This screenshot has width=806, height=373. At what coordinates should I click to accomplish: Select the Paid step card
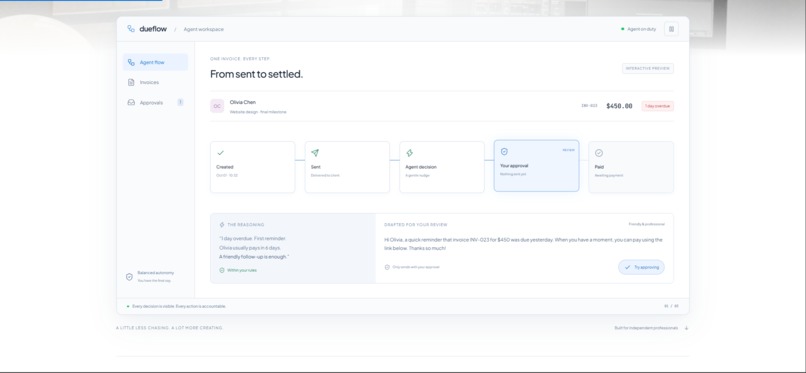point(631,167)
